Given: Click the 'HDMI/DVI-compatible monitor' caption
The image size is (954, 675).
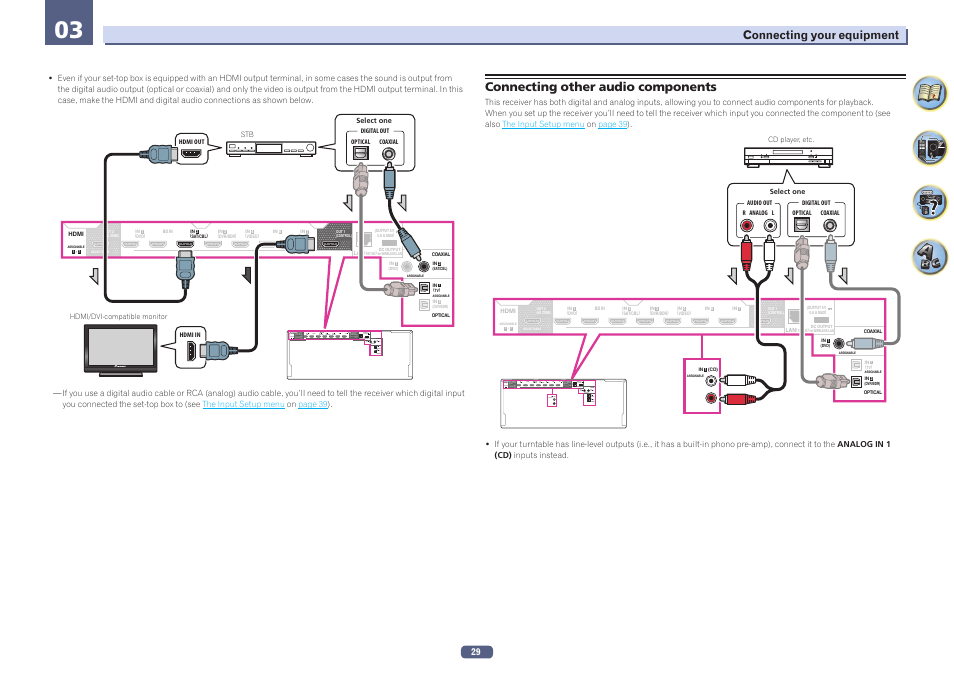Looking at the screenshot, I should pyautogui.click(x=118, y=317).
